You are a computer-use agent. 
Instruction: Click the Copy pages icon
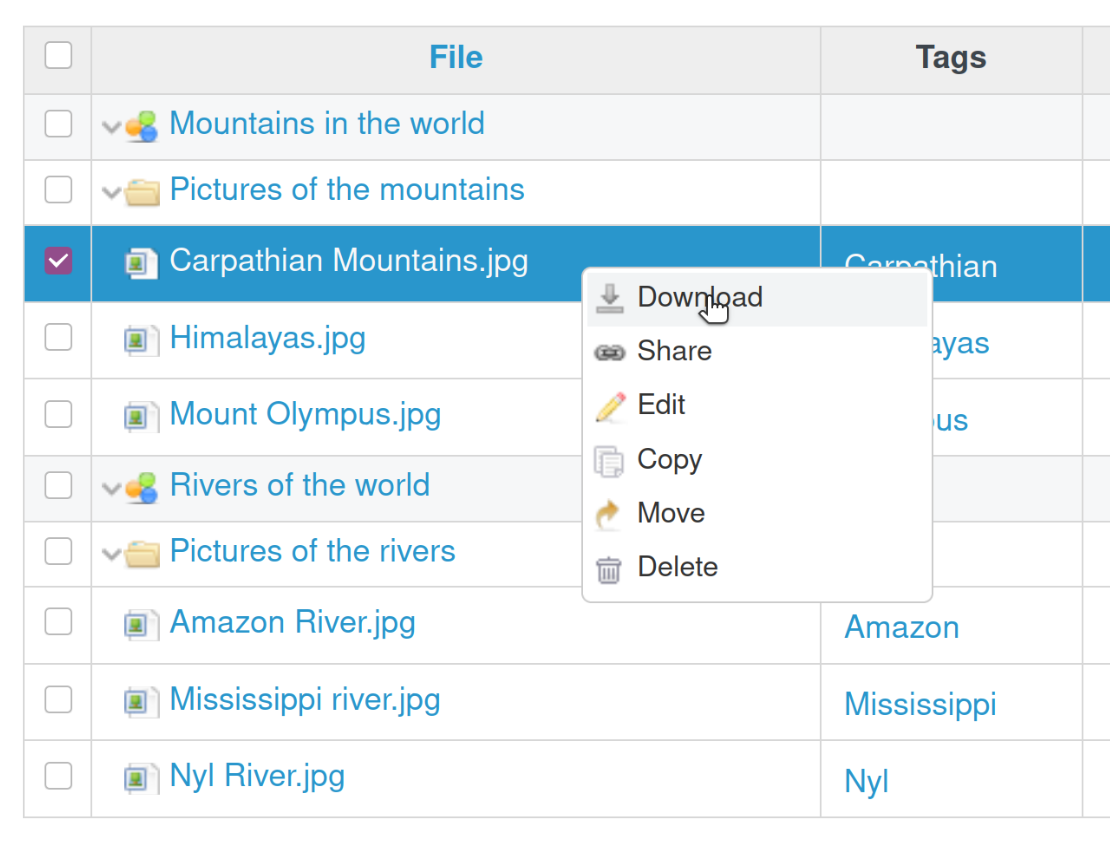pos(608,459)
